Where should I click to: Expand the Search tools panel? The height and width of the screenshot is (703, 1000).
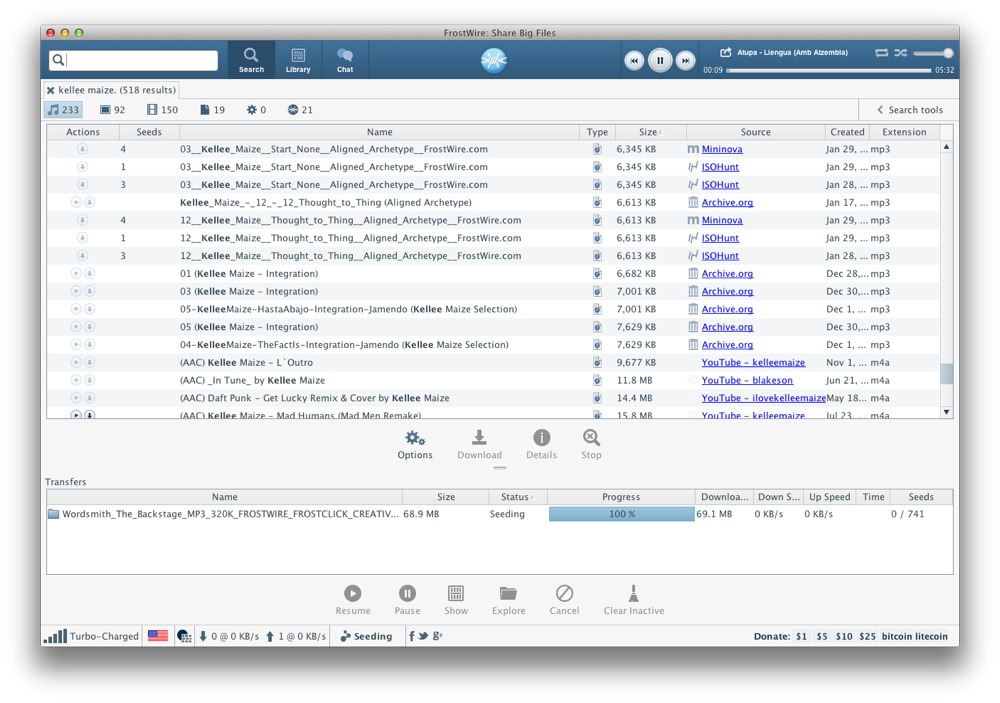point(909,110)
